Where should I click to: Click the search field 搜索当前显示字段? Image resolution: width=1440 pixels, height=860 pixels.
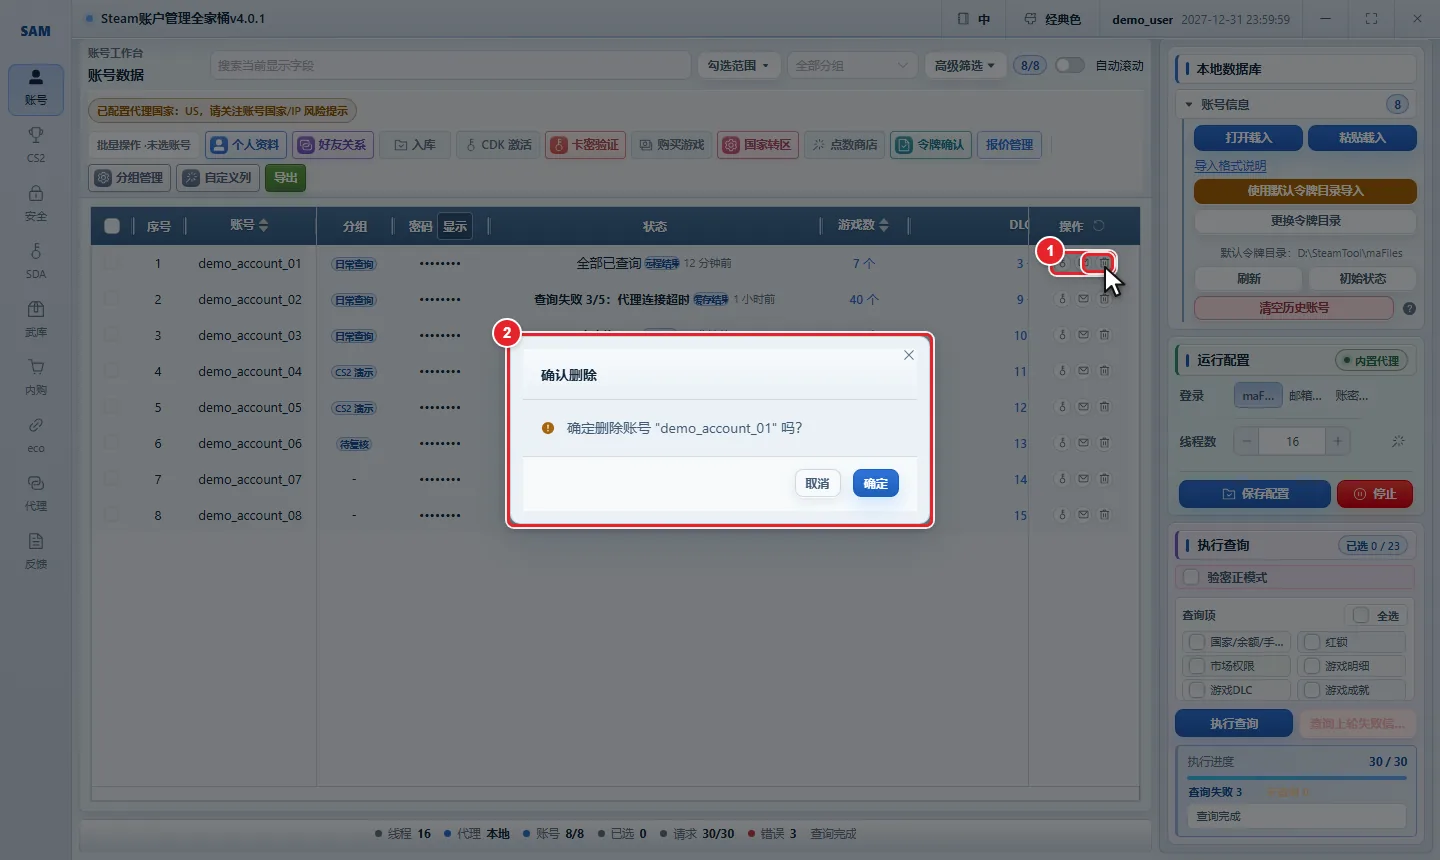[x=450, y=65]
